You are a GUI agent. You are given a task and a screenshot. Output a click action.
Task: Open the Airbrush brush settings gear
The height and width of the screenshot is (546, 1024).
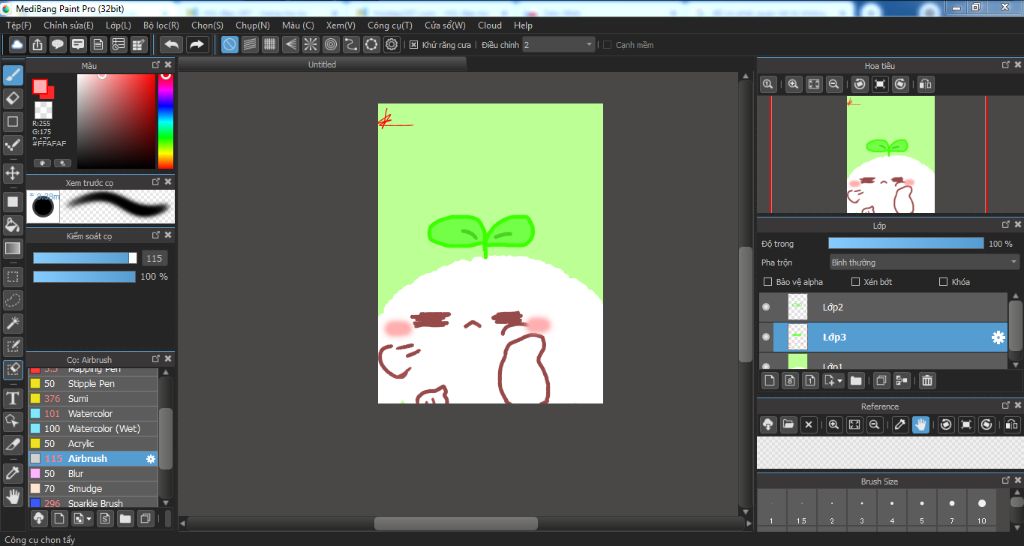coord(151,459)
